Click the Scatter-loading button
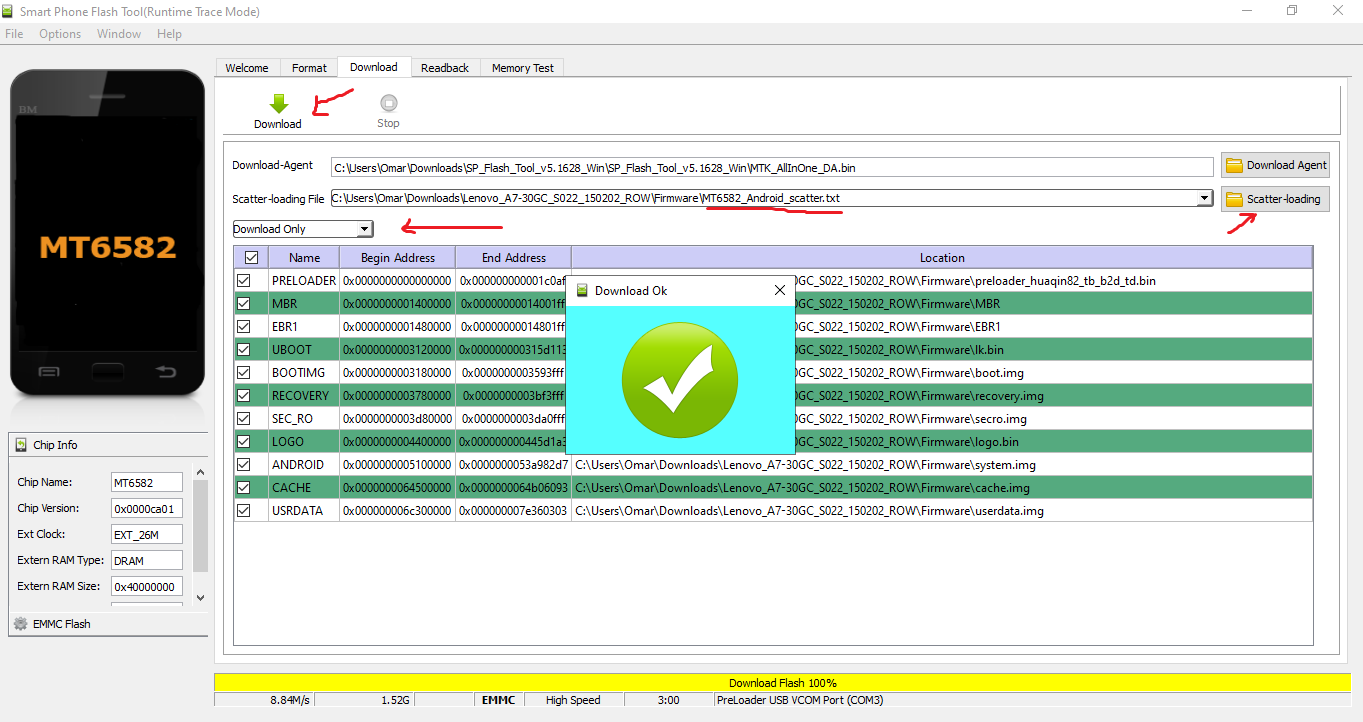 (1275, 199)
